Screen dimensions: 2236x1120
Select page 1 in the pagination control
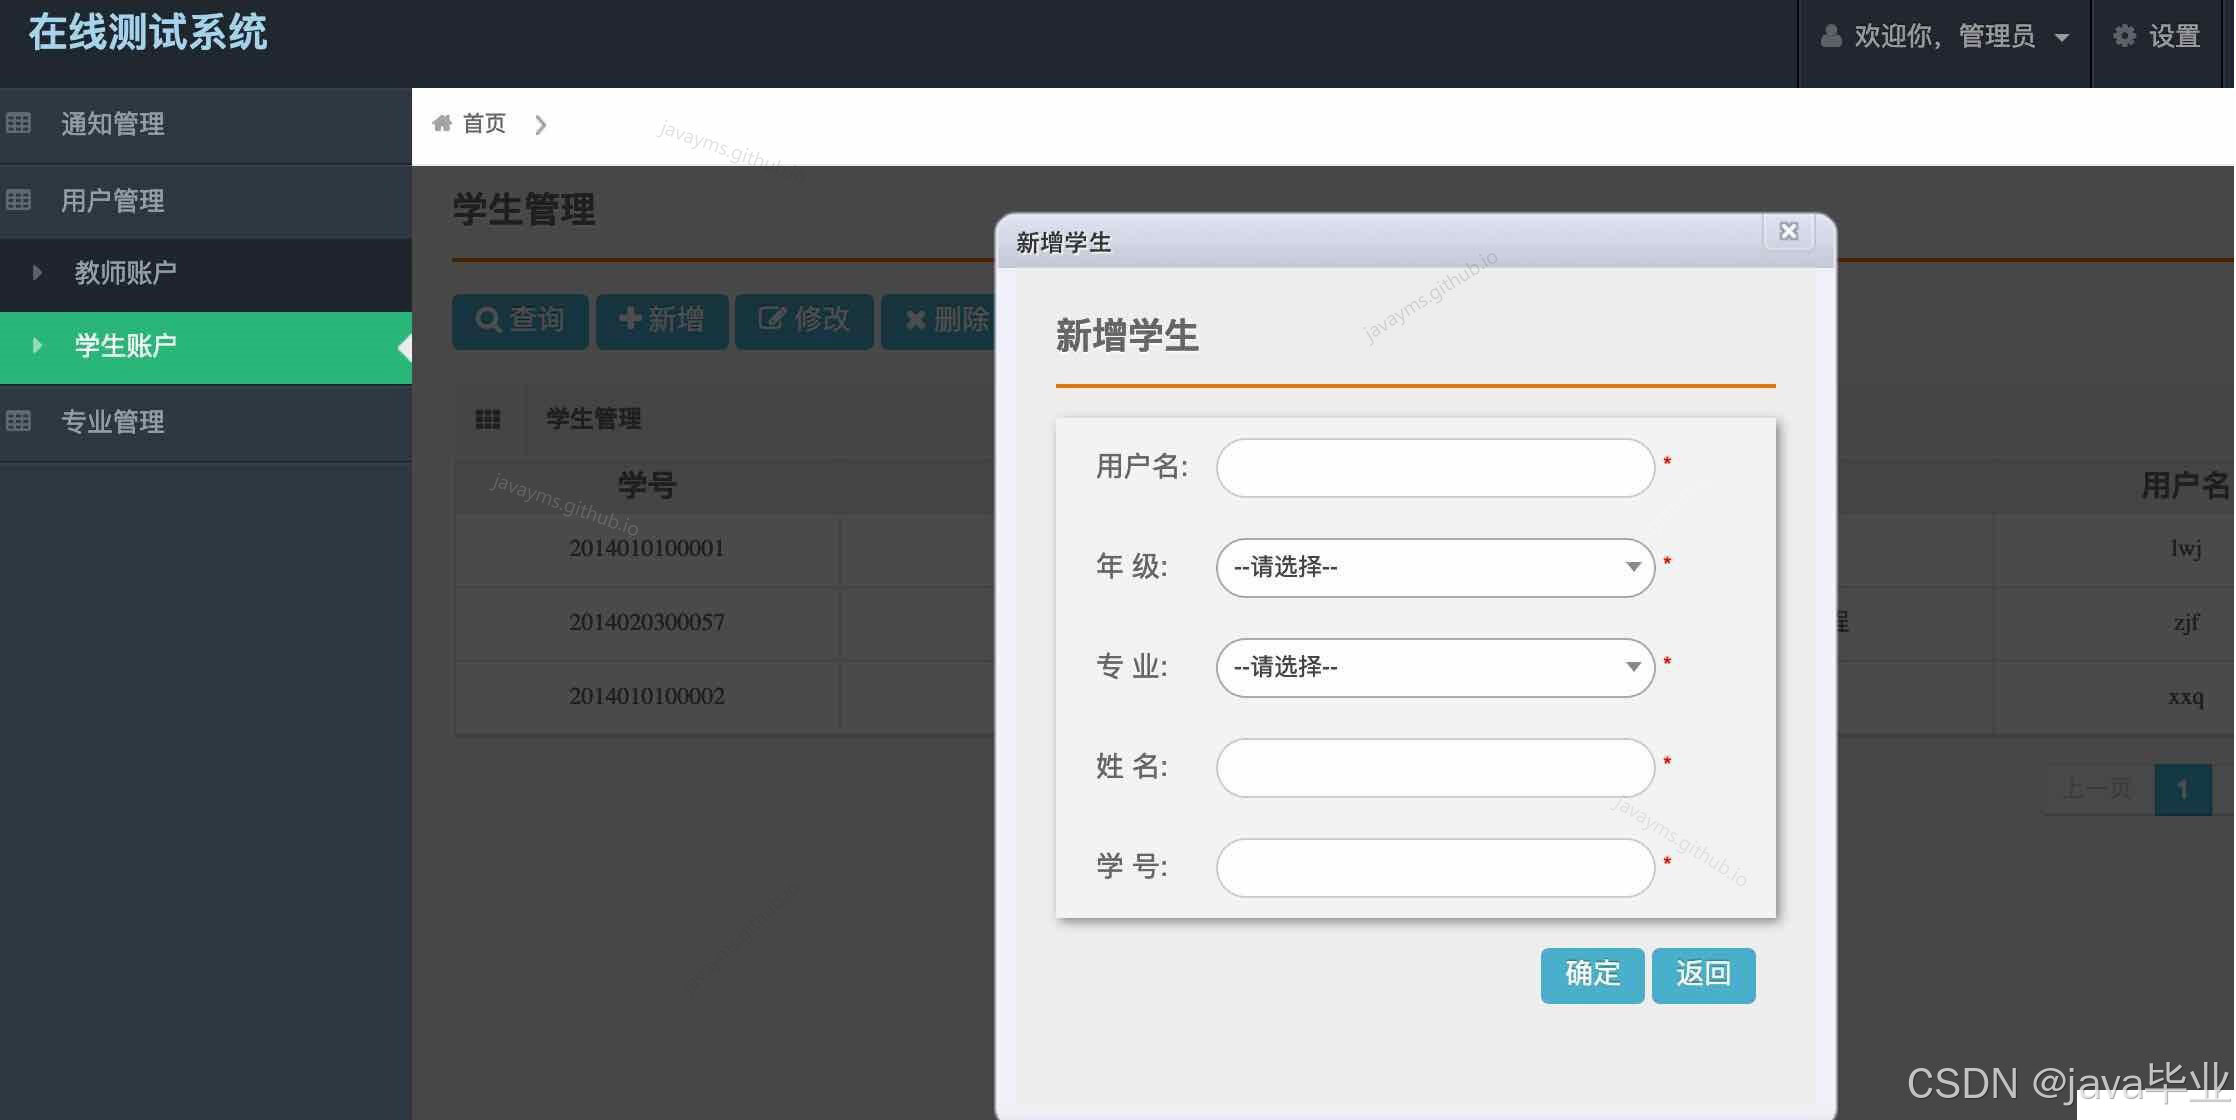tap(2184, 789)
